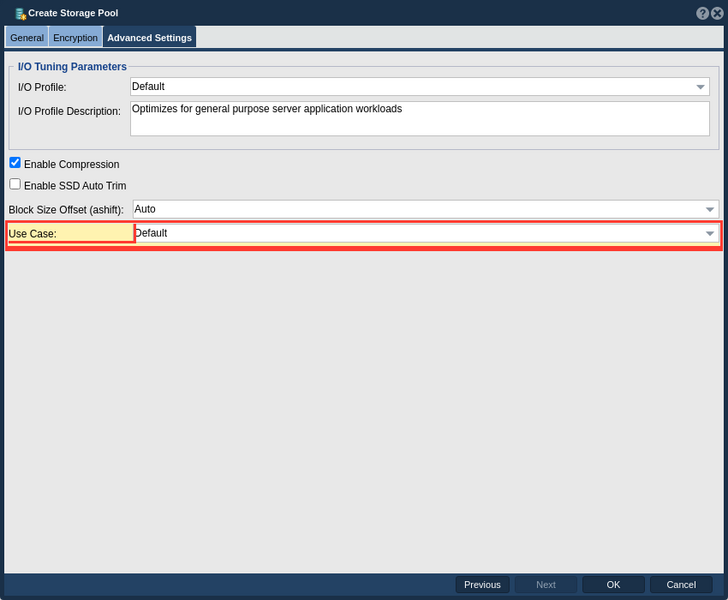Open the Encryption tab
The image size is (728, 600).
75,38
